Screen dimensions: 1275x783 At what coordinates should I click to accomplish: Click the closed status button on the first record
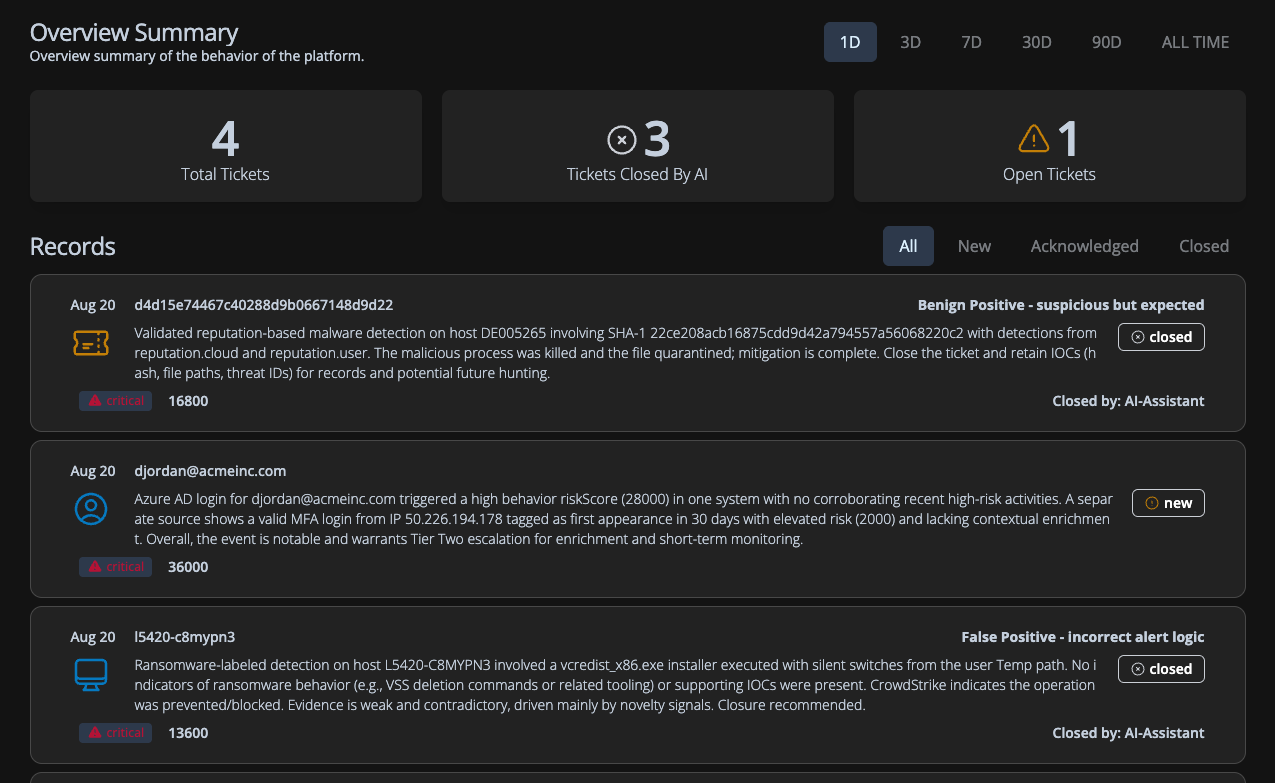[1161, 337]
